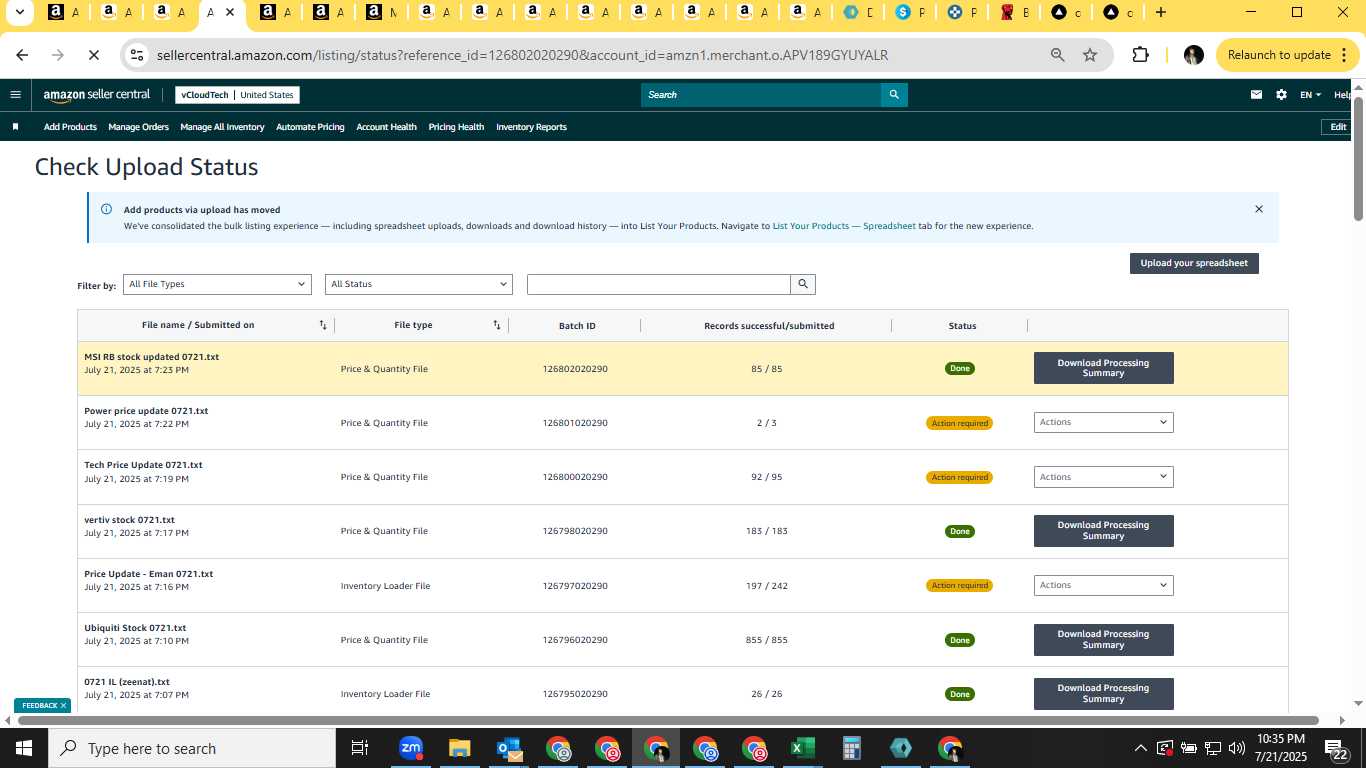Open Automate Pricing menu item
This screenshot has height=768, width=1366.
click(310, 127)
